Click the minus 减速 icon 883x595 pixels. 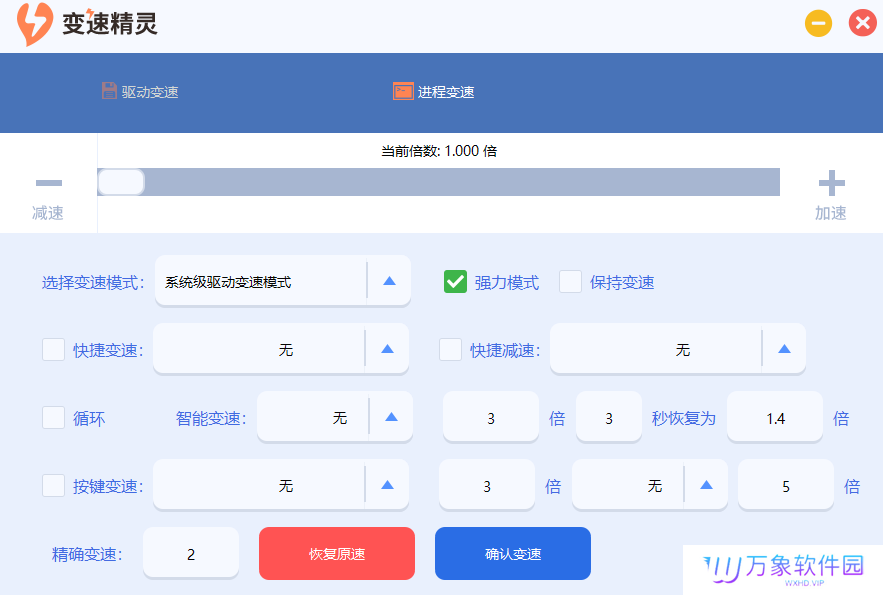49,182
